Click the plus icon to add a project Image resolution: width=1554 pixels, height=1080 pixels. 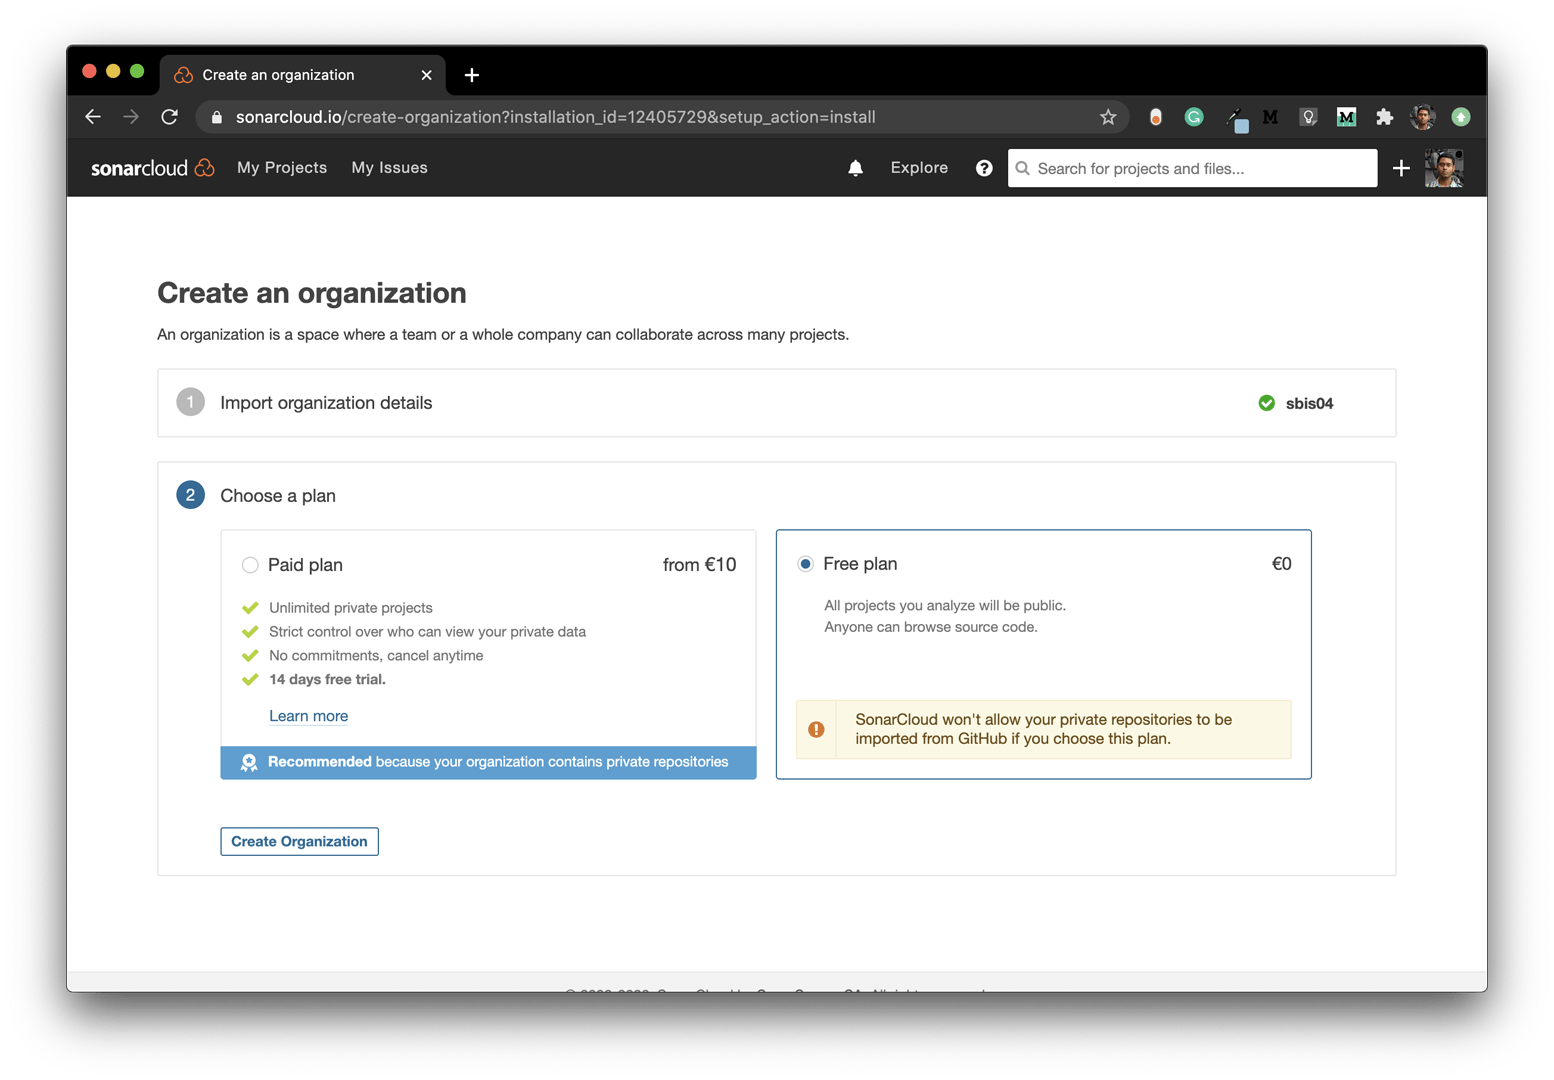(1401, 168)
